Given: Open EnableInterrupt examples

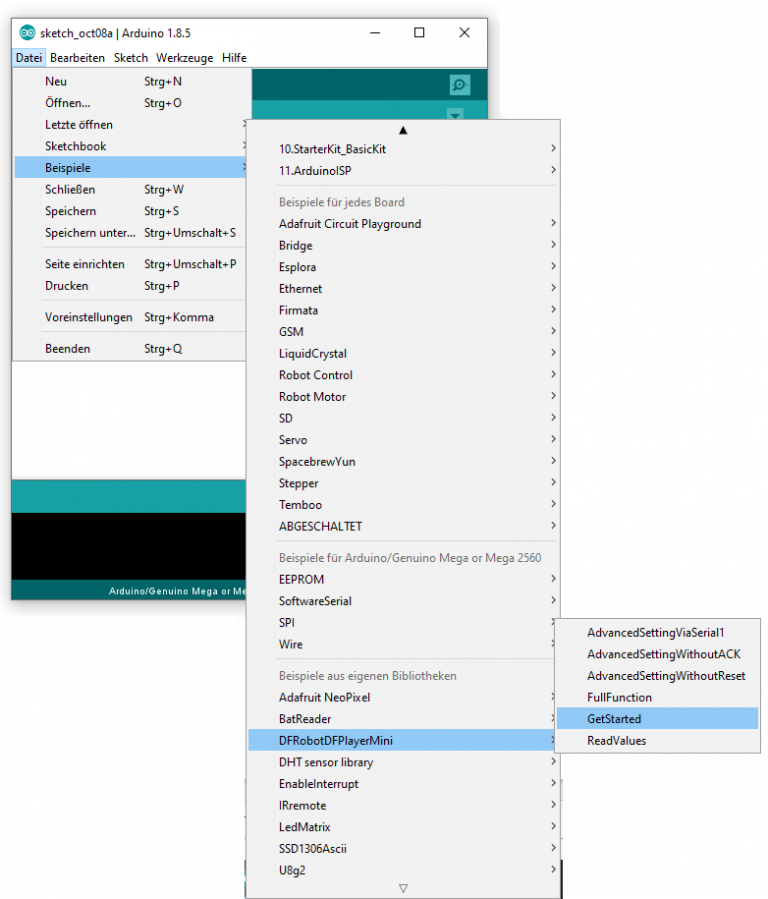Looking at the screenshot, I should coord(404,784).
